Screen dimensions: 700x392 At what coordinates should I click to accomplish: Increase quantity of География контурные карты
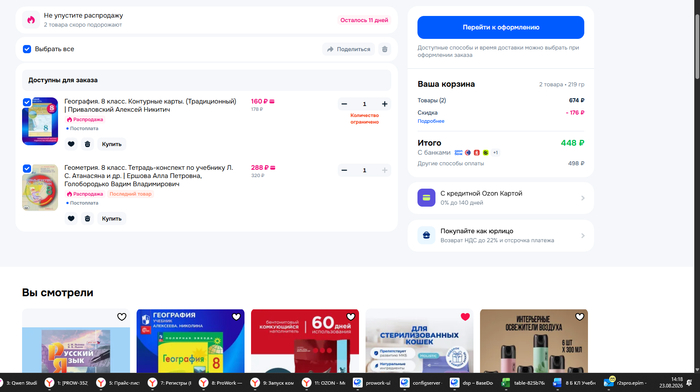[x=384, y=104]
